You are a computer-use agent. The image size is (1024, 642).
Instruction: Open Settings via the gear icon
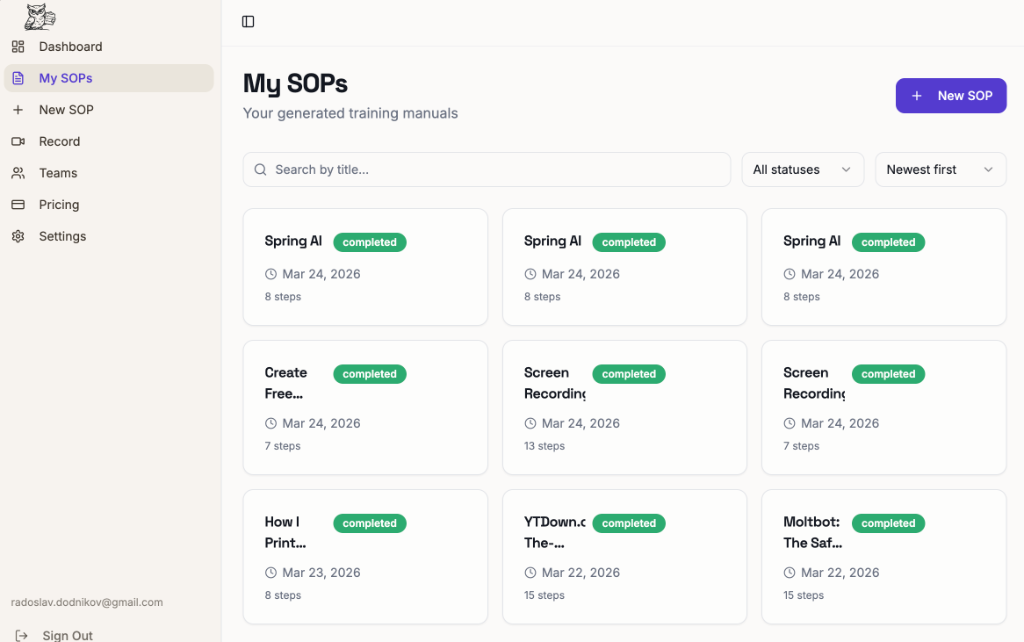[18, 236]
